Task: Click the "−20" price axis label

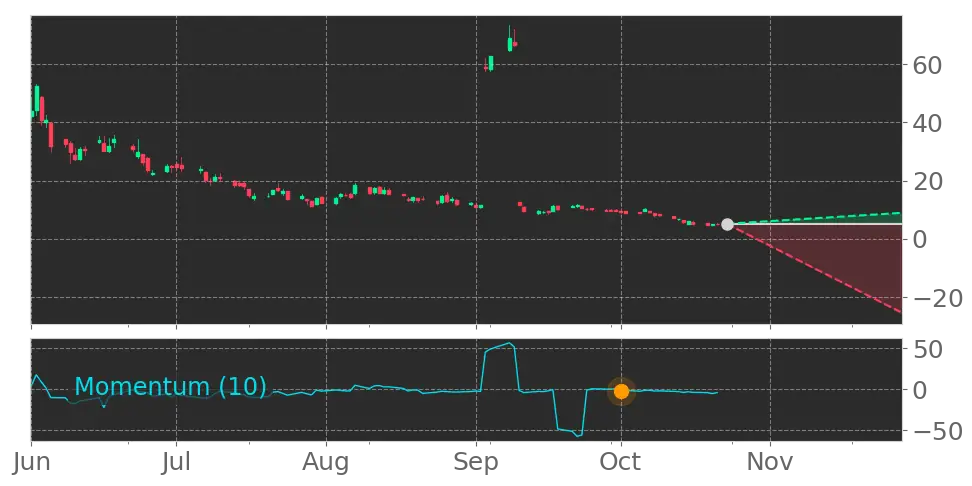Action: point(937,298)
